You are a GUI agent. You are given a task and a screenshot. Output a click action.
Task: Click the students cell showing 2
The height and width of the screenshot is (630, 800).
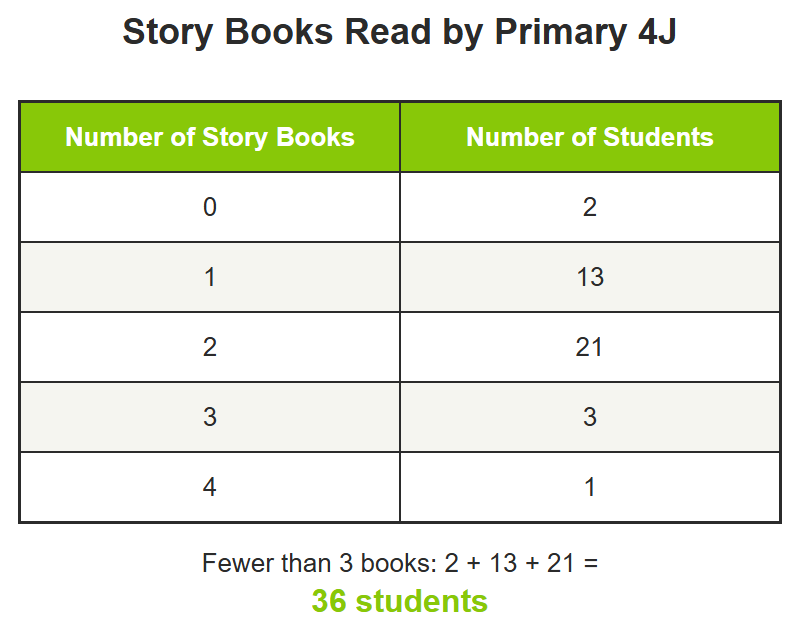click(590, 207)
